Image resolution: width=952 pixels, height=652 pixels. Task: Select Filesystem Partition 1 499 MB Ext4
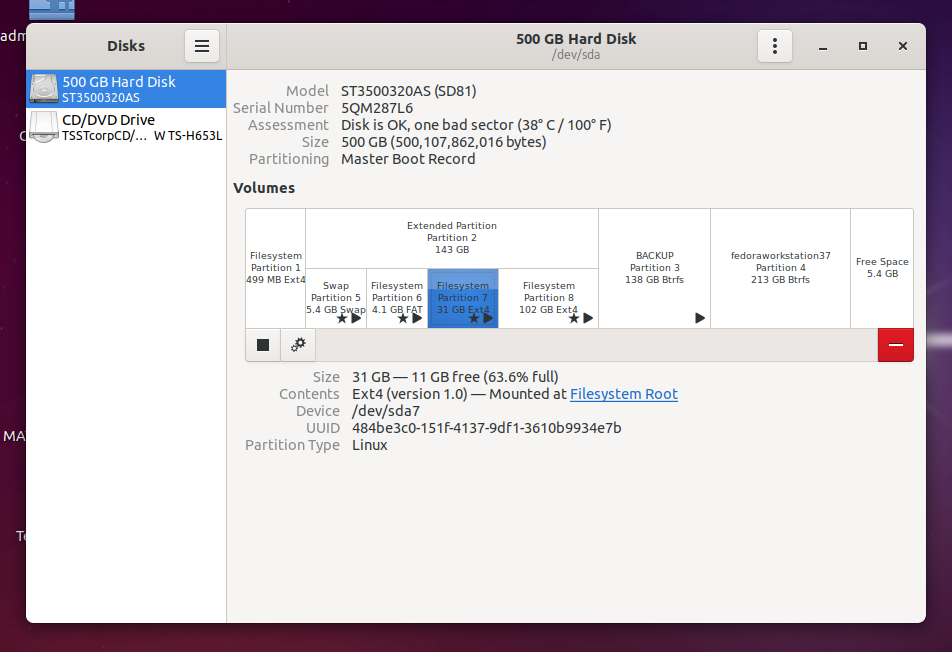click(x=276, y=268)
